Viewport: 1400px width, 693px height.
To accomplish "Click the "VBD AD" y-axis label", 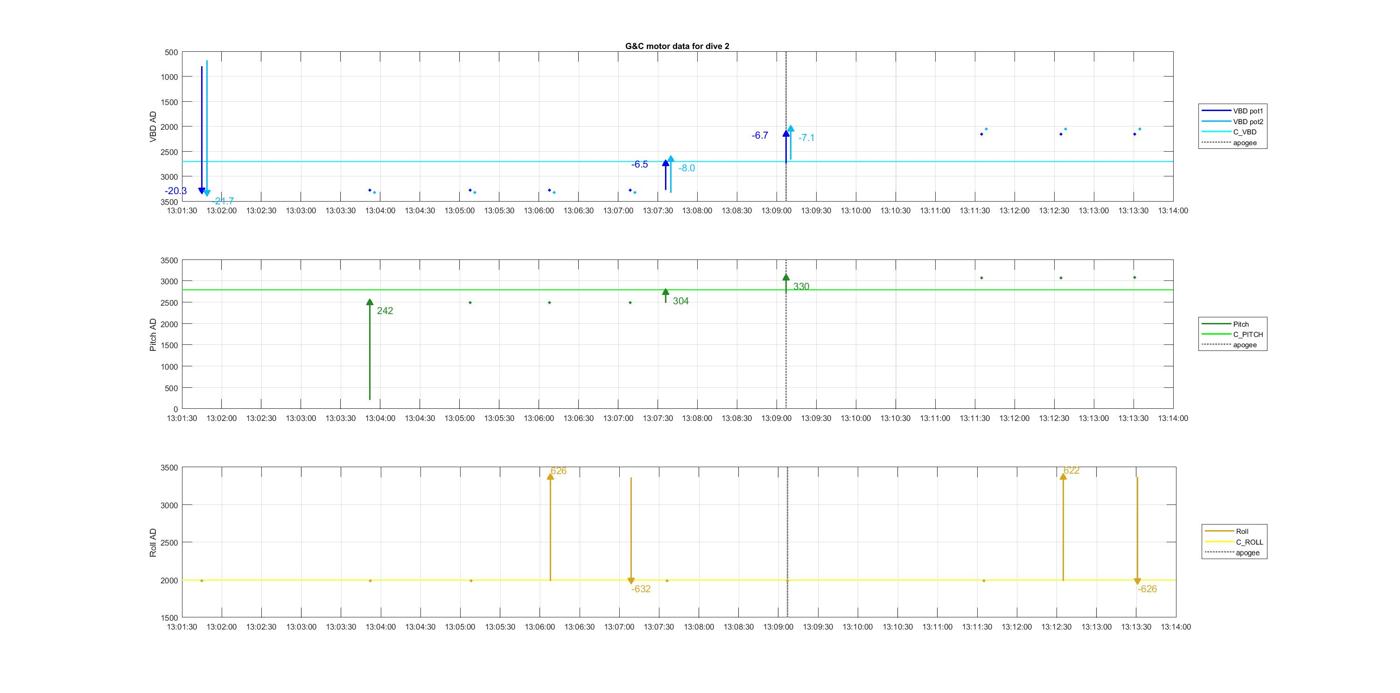I will pos(153,126).
